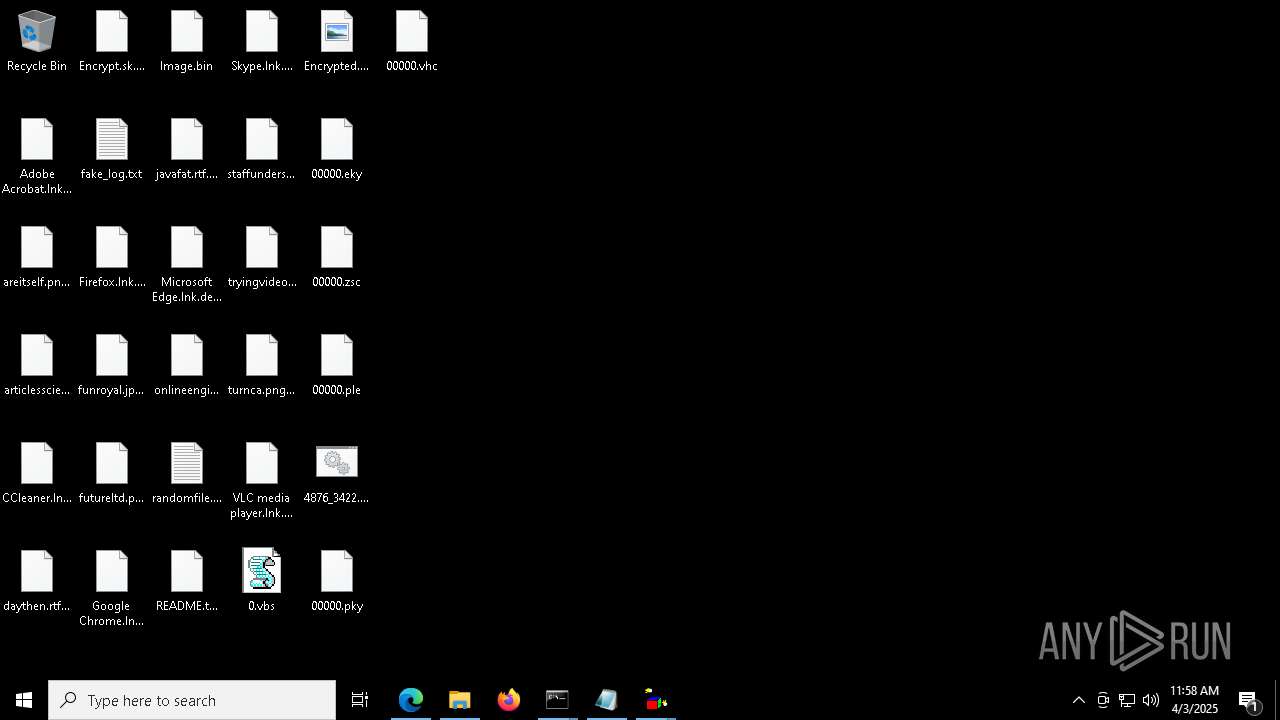The width and height of the screenshot is (1280, 720).
Task: Select the 00000.vhc file
Action: pyautogui.click(x=412, y=42)
